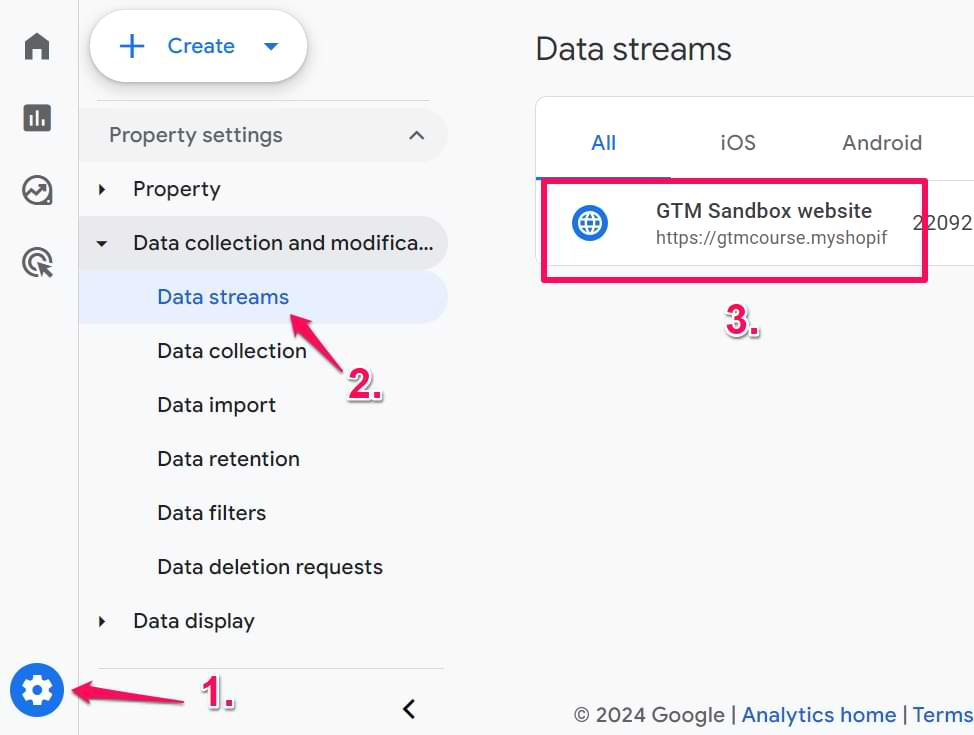Click the Admin gear icon
The image size is (974, 735).
(37, 690)
